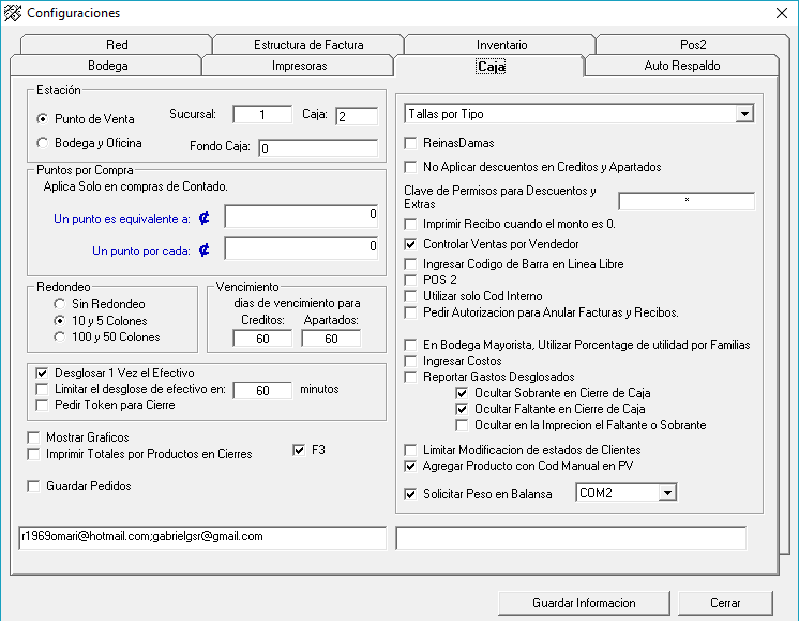Enable Pedir Token para Cierre

coord(42,405)
